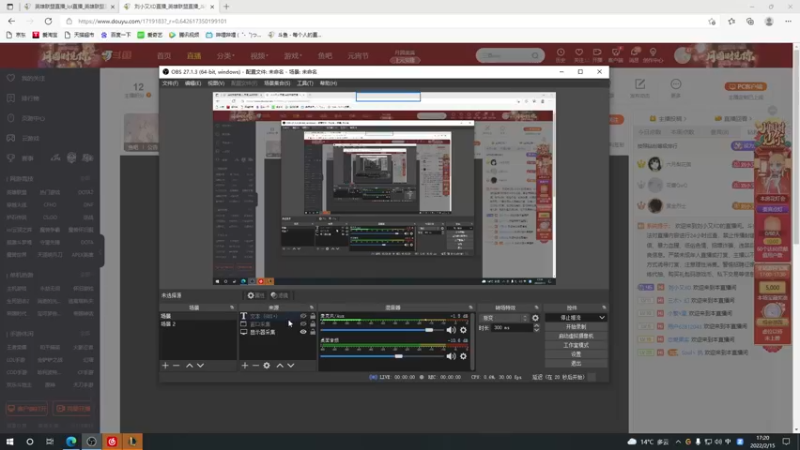Viewport: 800px width, 450px height.
Task: Open the Douyu watch history clock icon
Action: 561,55
